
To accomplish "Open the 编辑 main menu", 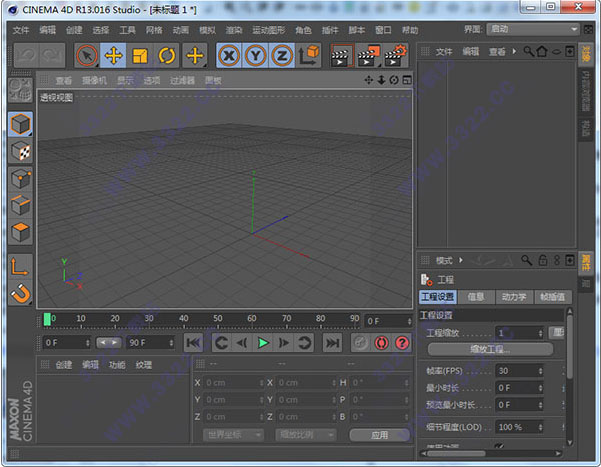I will 48,30.
